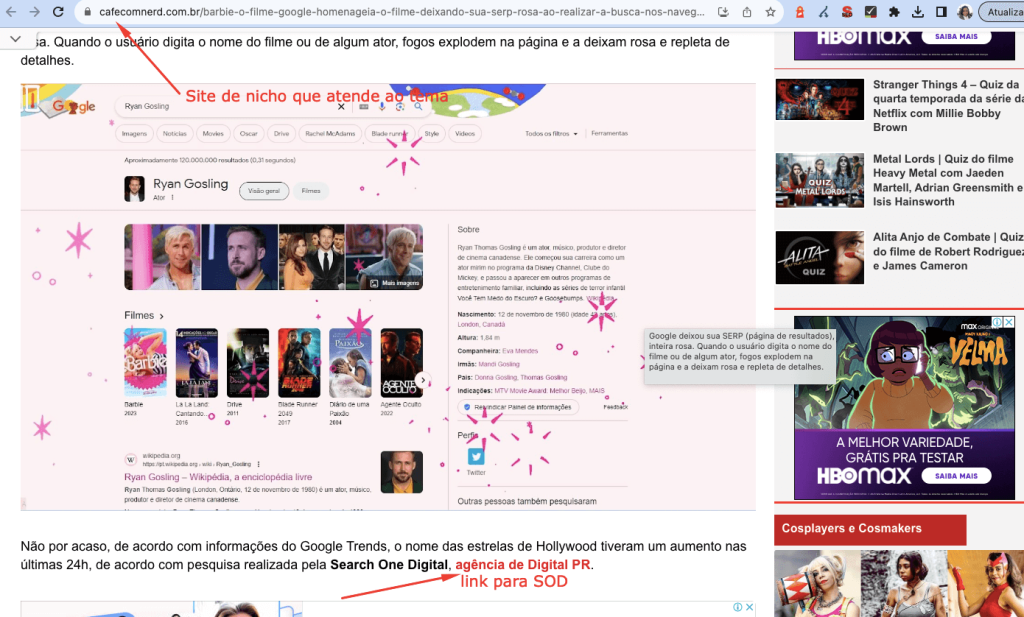Viewport: 1024px width, 617px height.
Task: Open the Alita quiz thumbnail
Action: tap(820, 257)
